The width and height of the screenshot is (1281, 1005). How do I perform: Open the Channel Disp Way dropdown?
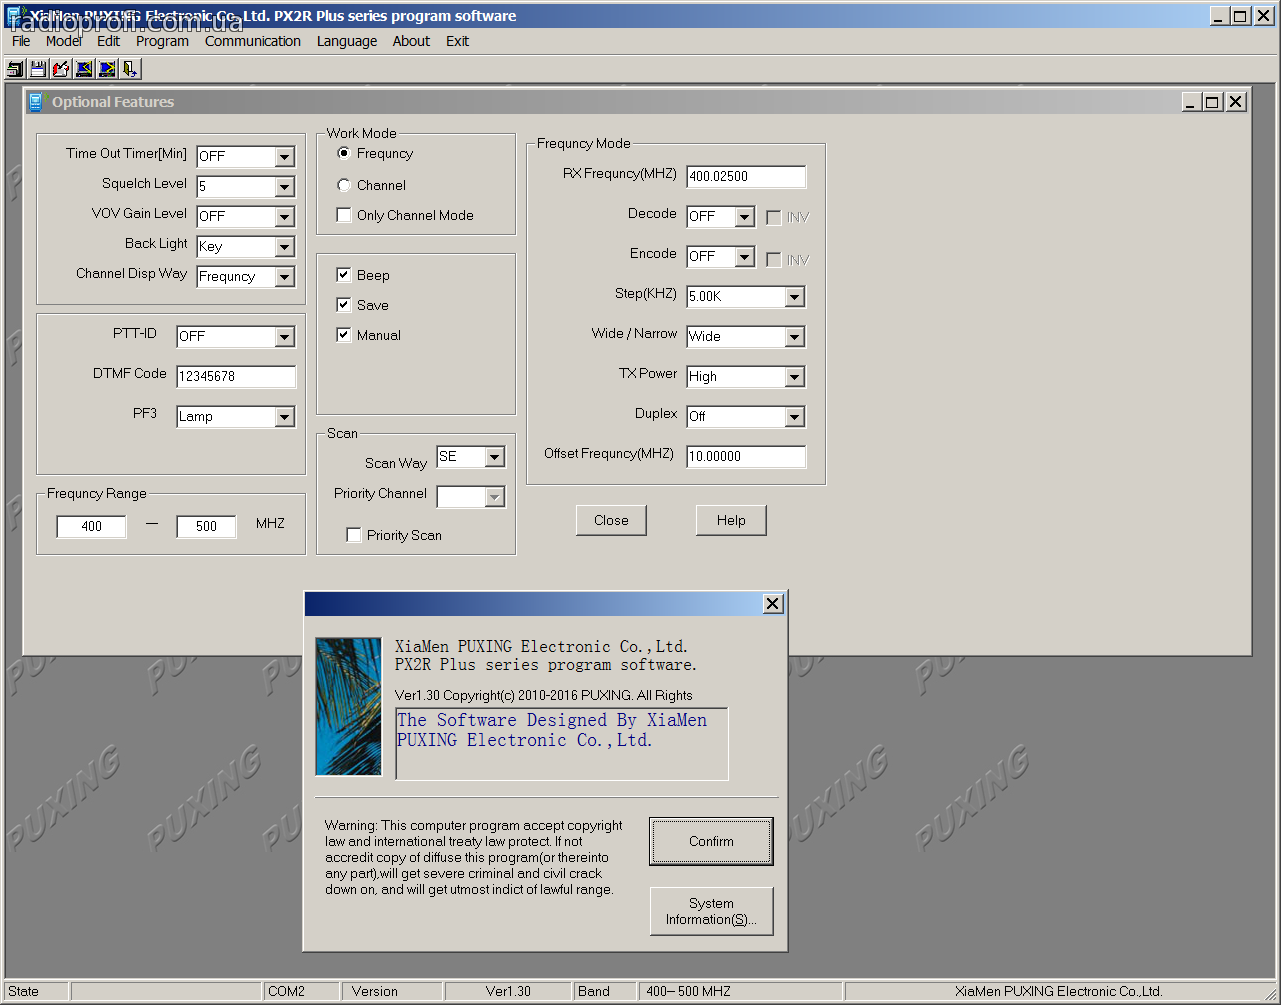click(285, 277)
